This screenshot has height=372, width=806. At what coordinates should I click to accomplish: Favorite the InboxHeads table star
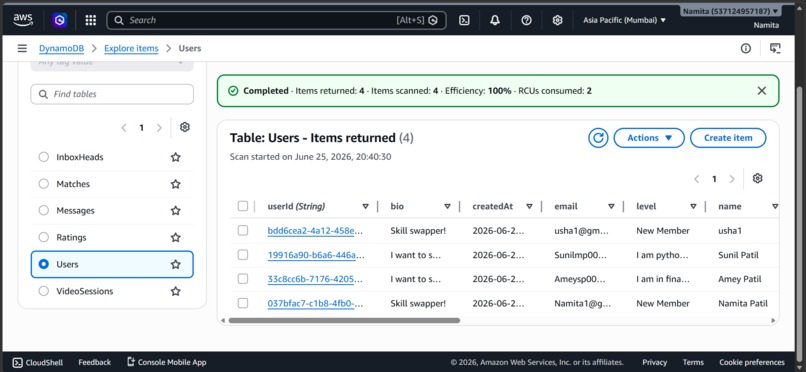coord(175,157)
